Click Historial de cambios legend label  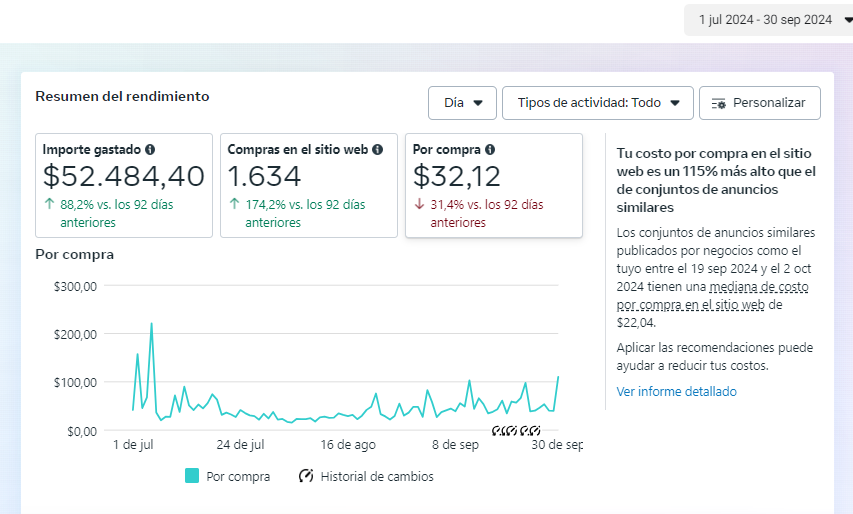click(x=377, y=476)
